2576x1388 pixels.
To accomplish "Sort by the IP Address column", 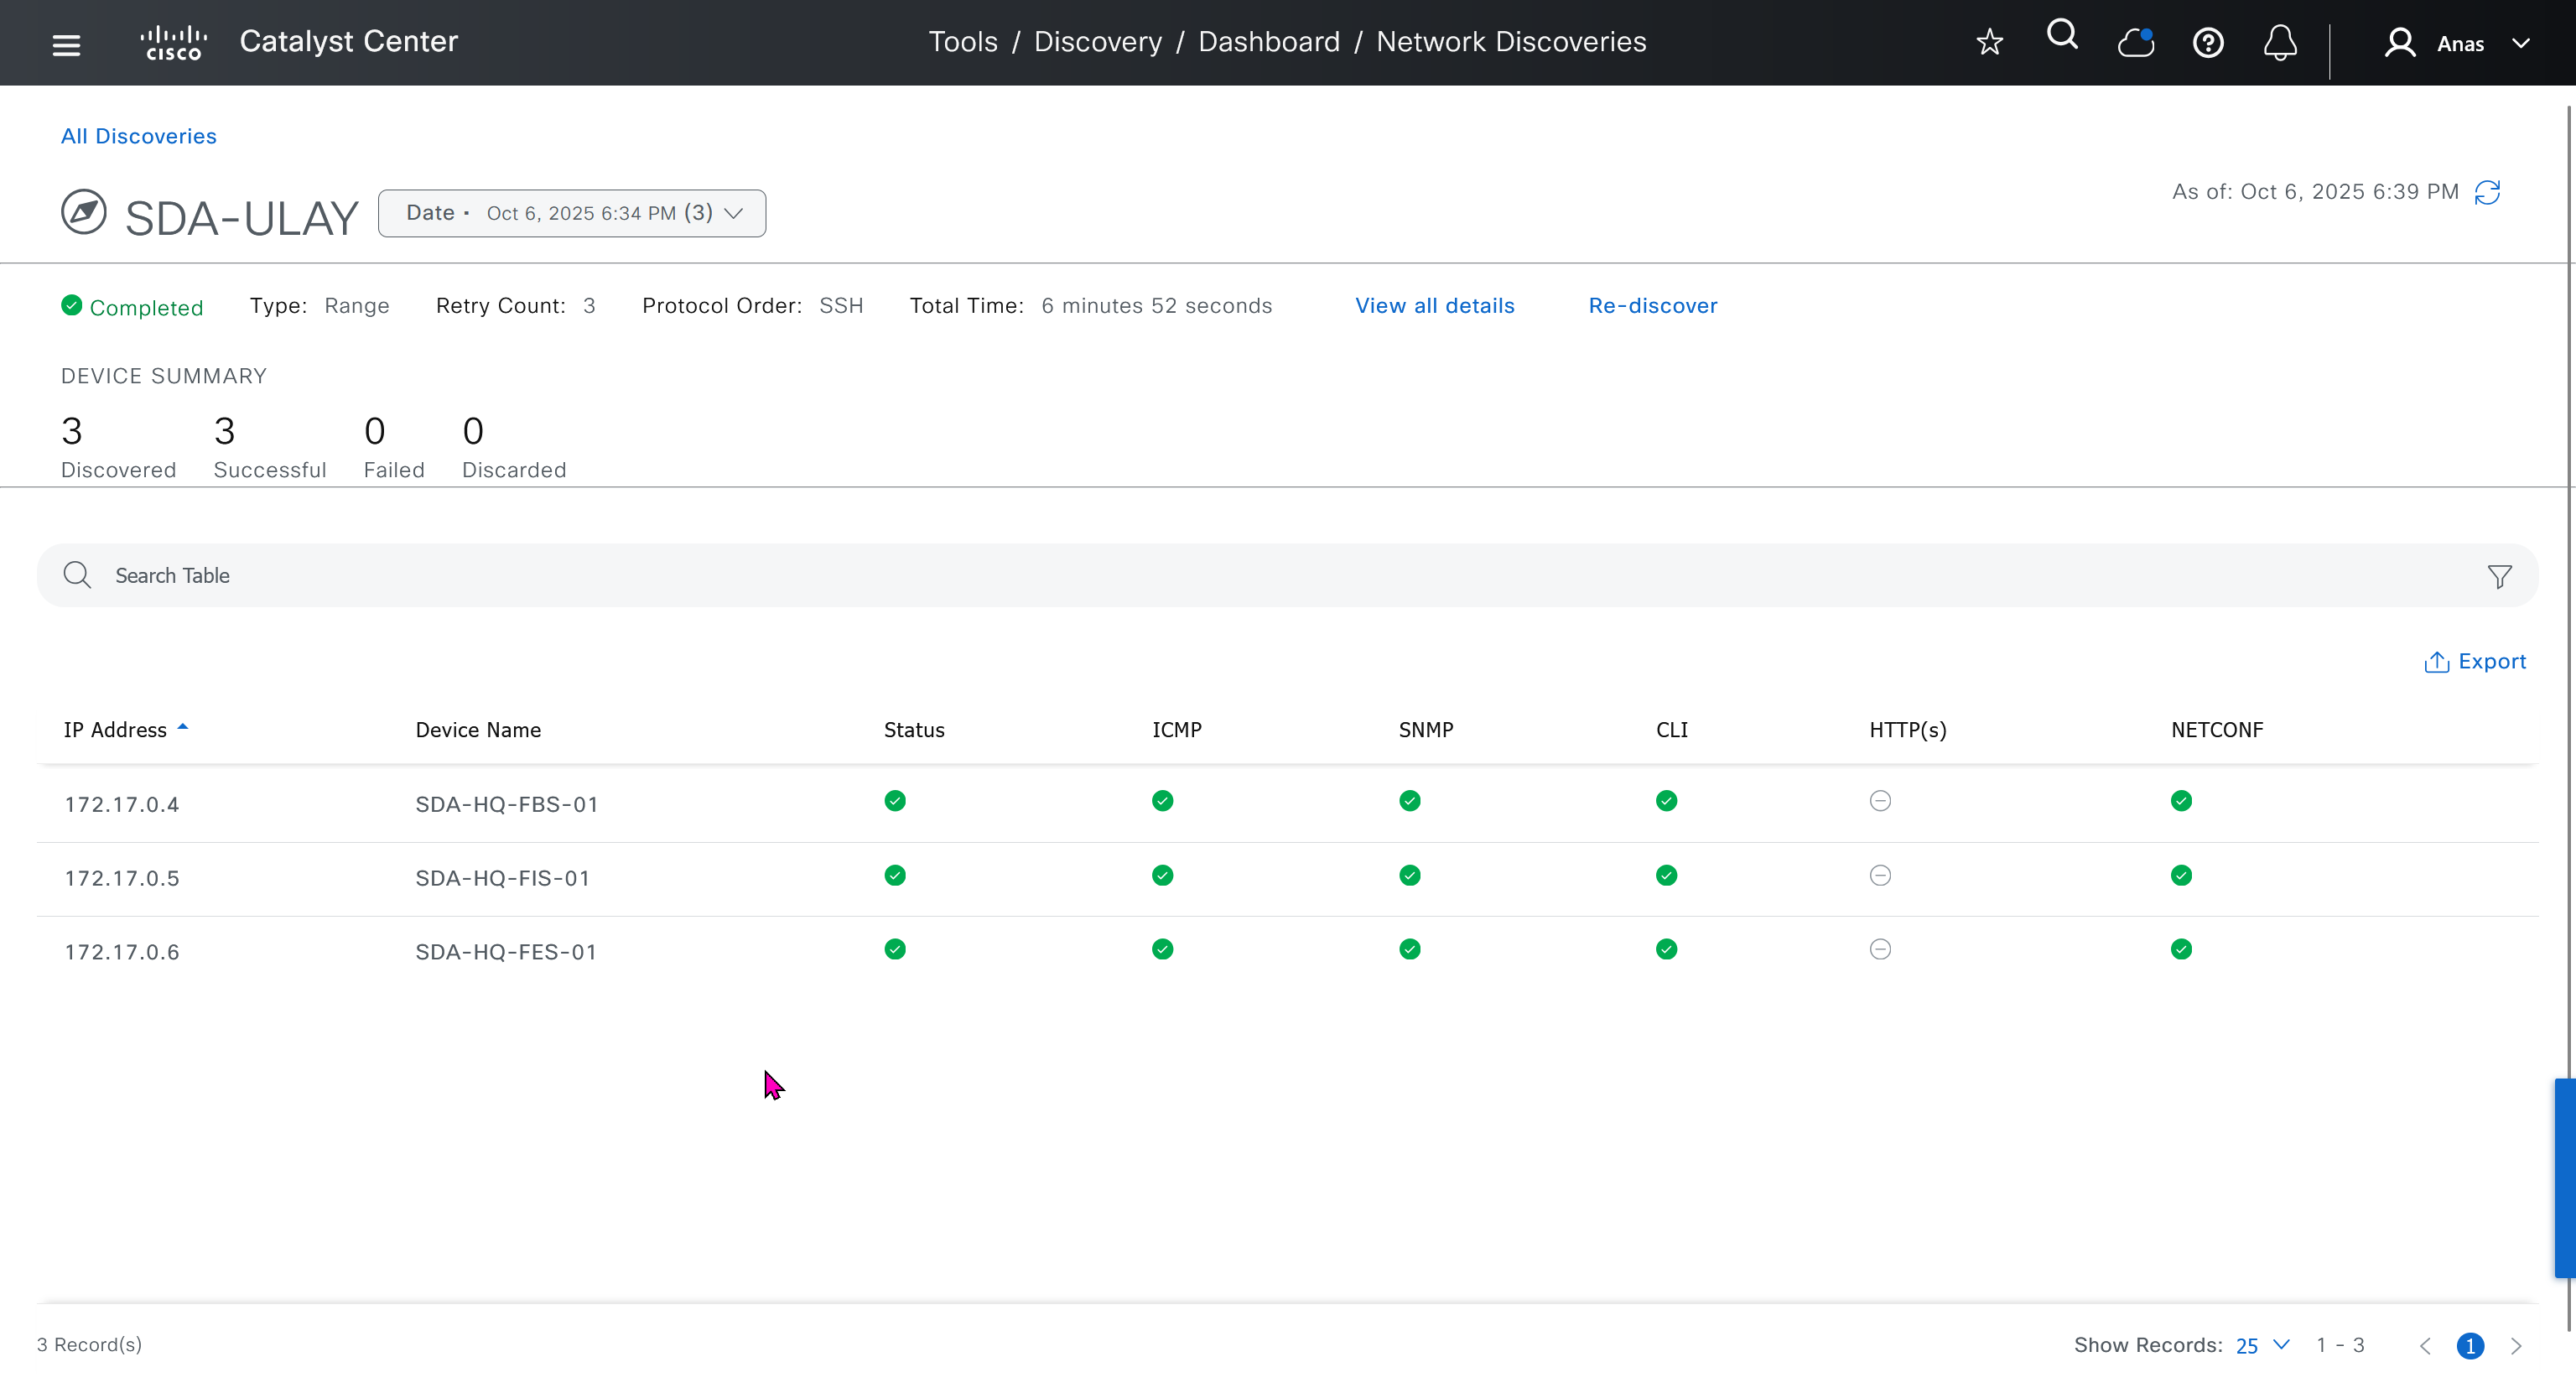I will point(116,730).
